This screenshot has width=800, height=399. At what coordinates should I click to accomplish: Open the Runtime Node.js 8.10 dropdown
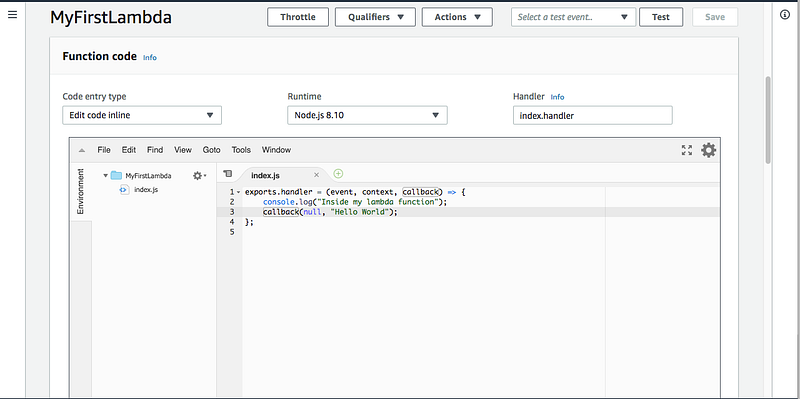click(x=367, y=115)
